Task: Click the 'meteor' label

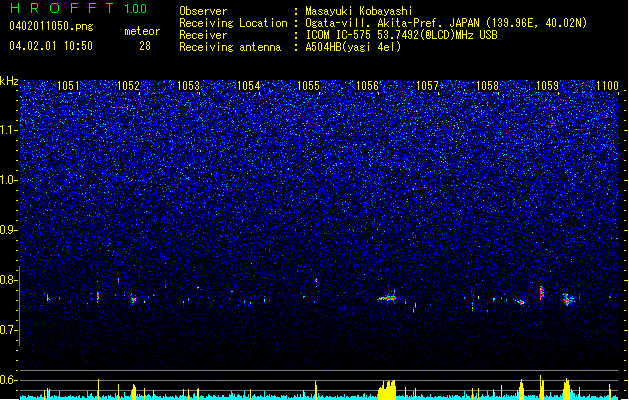Action: click(142, 31)
